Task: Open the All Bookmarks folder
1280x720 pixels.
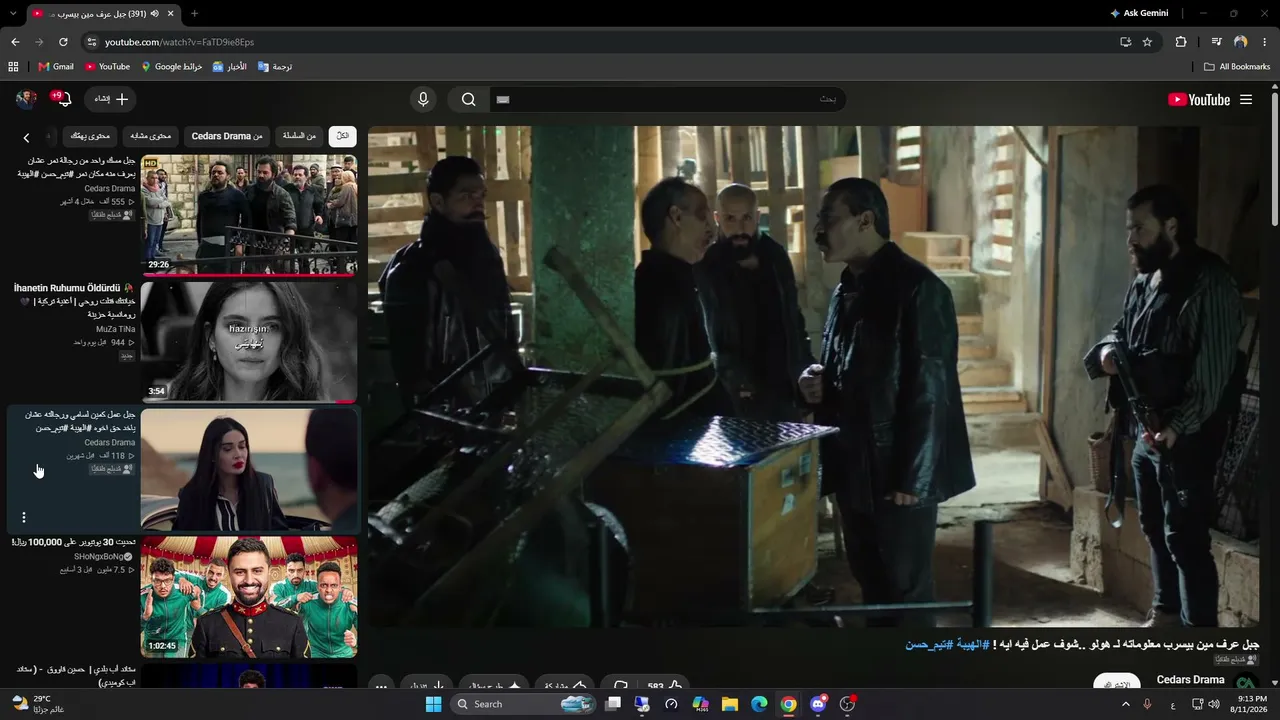Action: pyautogui.click(x=1237, y=67)
